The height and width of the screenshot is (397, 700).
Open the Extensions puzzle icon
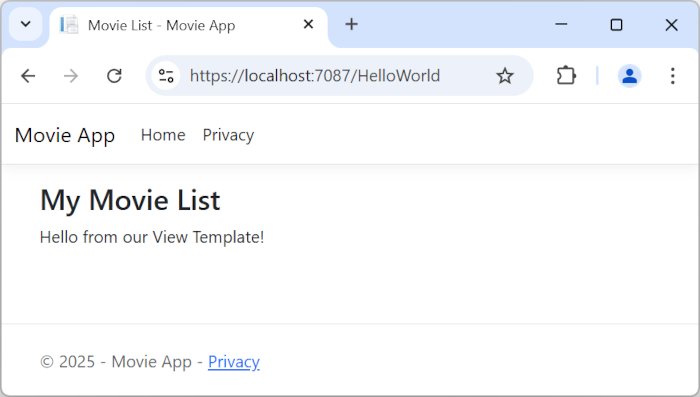click(x=566, y=75)
